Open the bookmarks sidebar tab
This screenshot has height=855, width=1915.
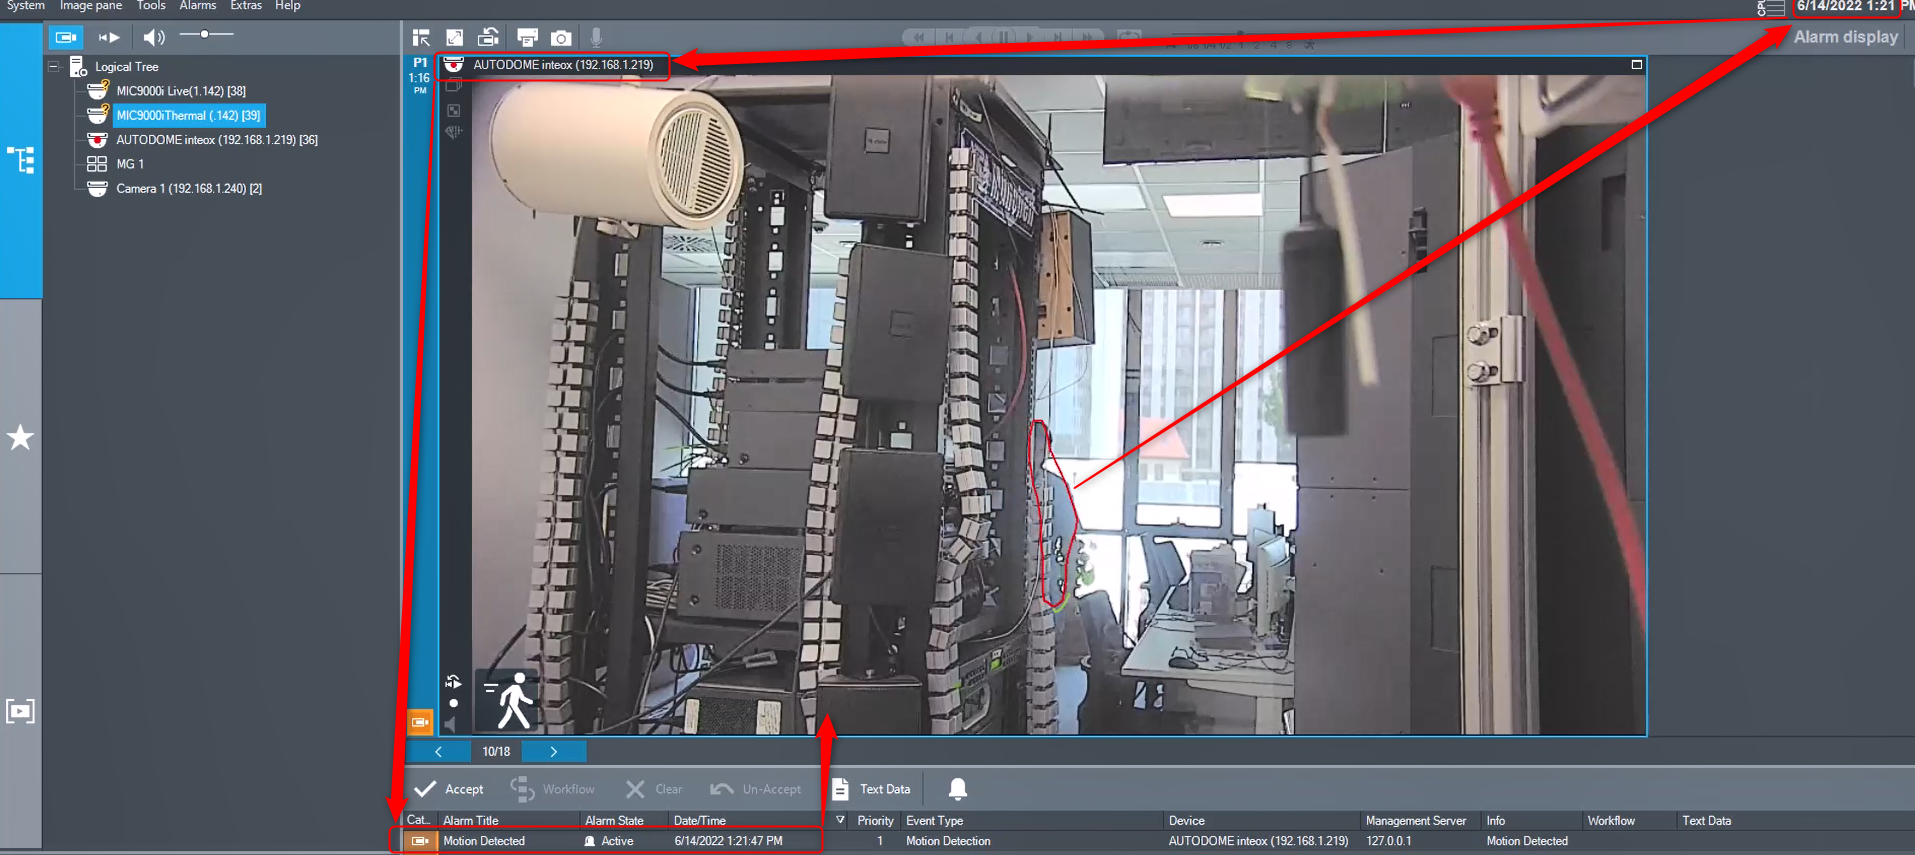click(21, 711)
